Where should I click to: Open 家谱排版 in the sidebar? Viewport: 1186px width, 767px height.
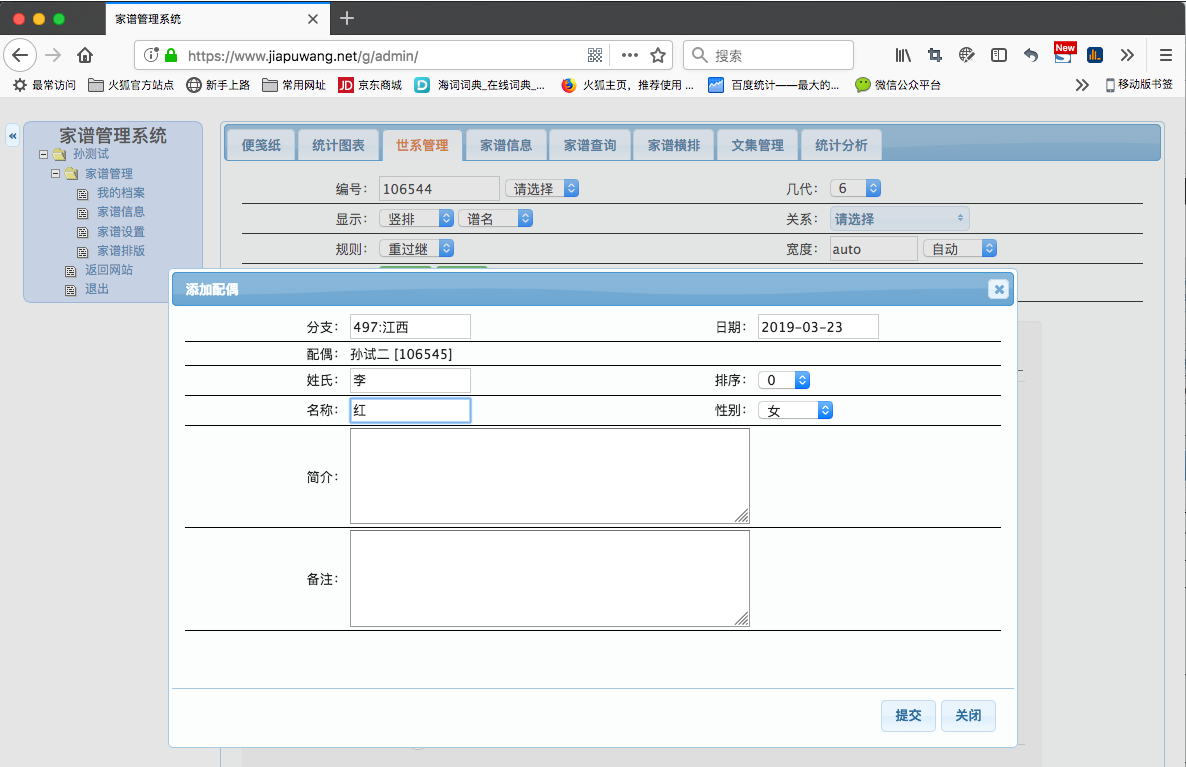pos(121,250)
